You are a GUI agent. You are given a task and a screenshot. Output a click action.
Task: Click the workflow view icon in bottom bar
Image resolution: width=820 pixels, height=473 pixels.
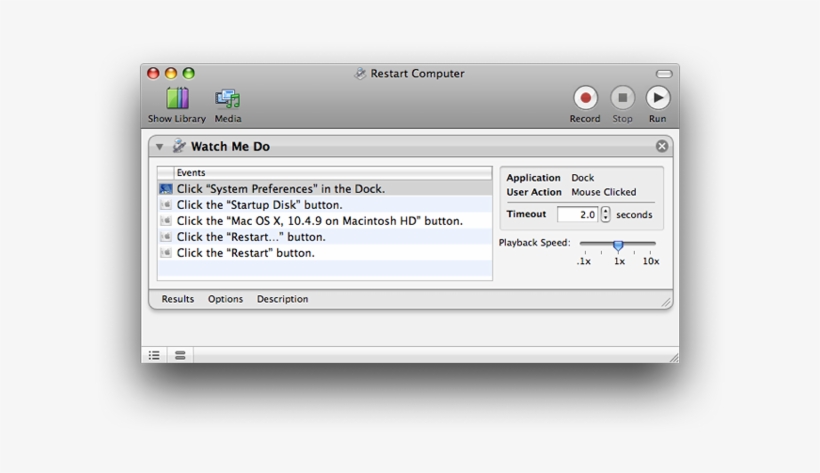(x=180, y=355)
